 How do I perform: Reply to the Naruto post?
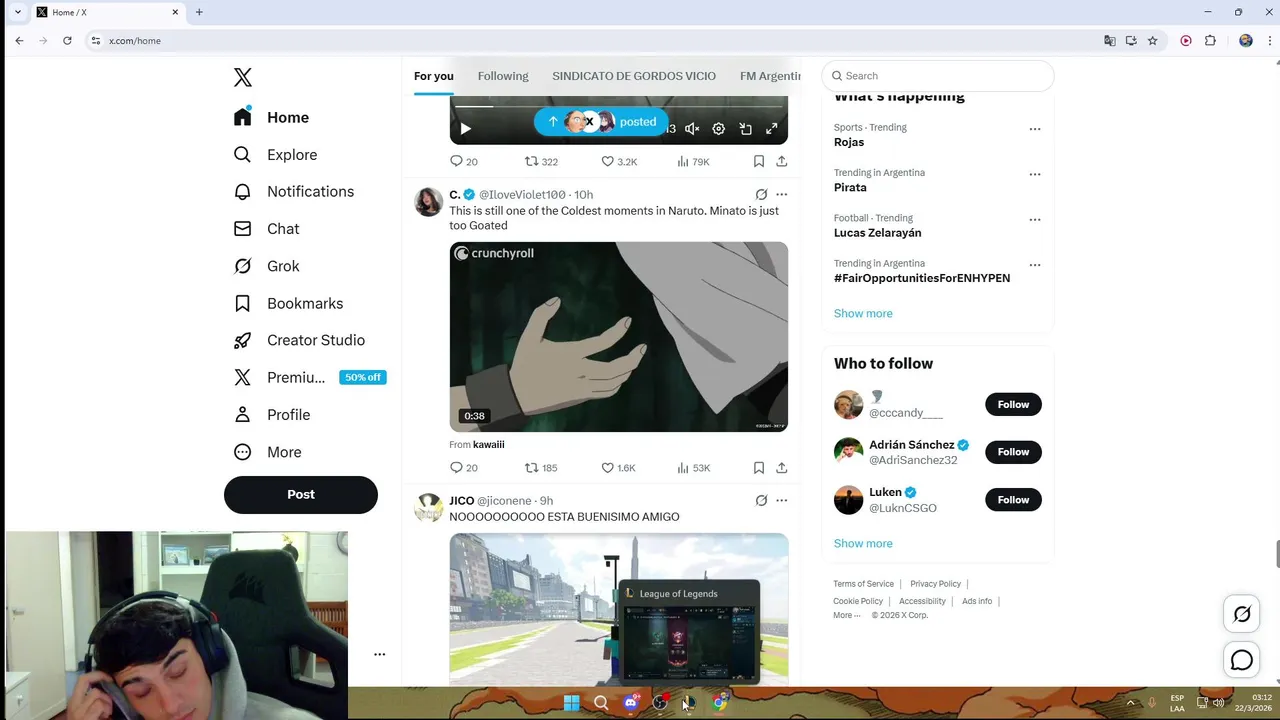tap(463, 468)
